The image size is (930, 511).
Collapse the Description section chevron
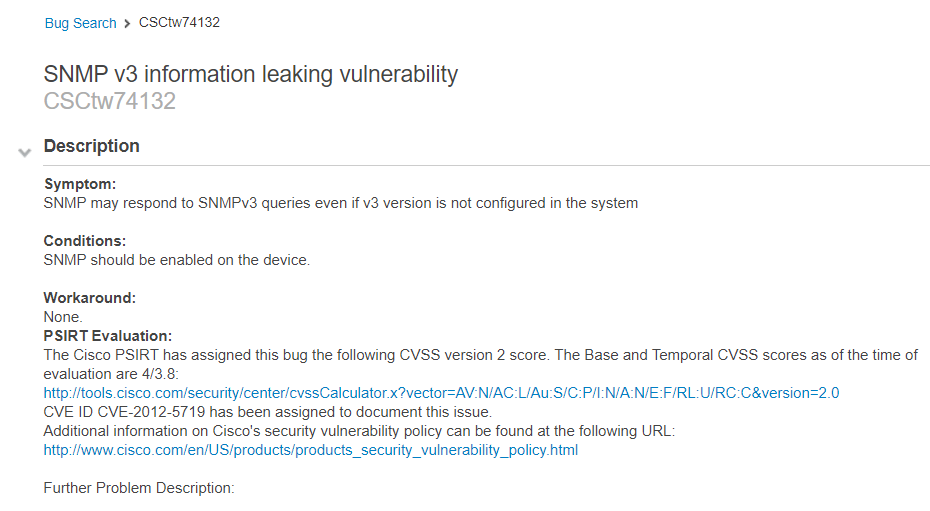click(x=25, y=153)
